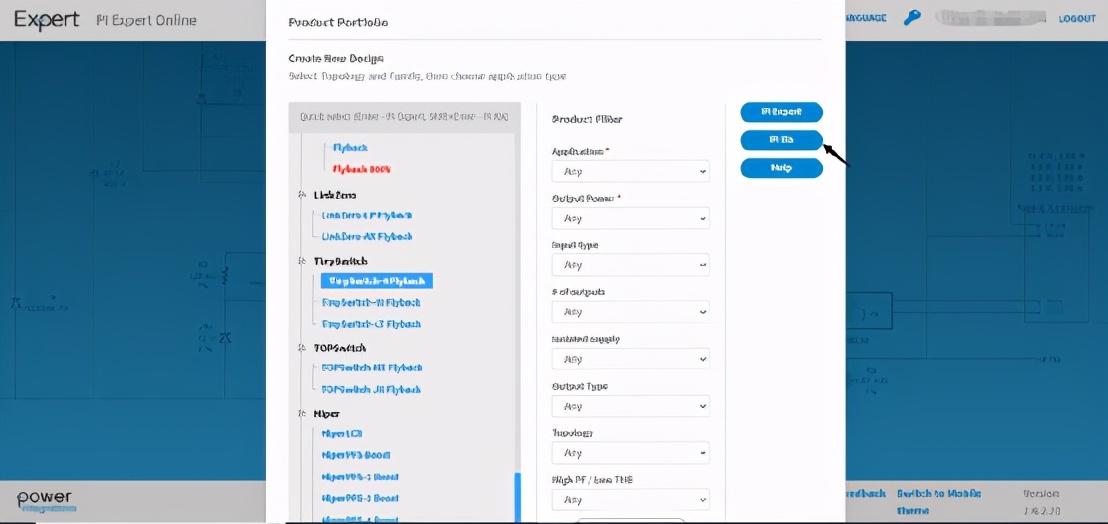Click the Logout link
Screen dimensions: 1108x524
click(1077, 19)
